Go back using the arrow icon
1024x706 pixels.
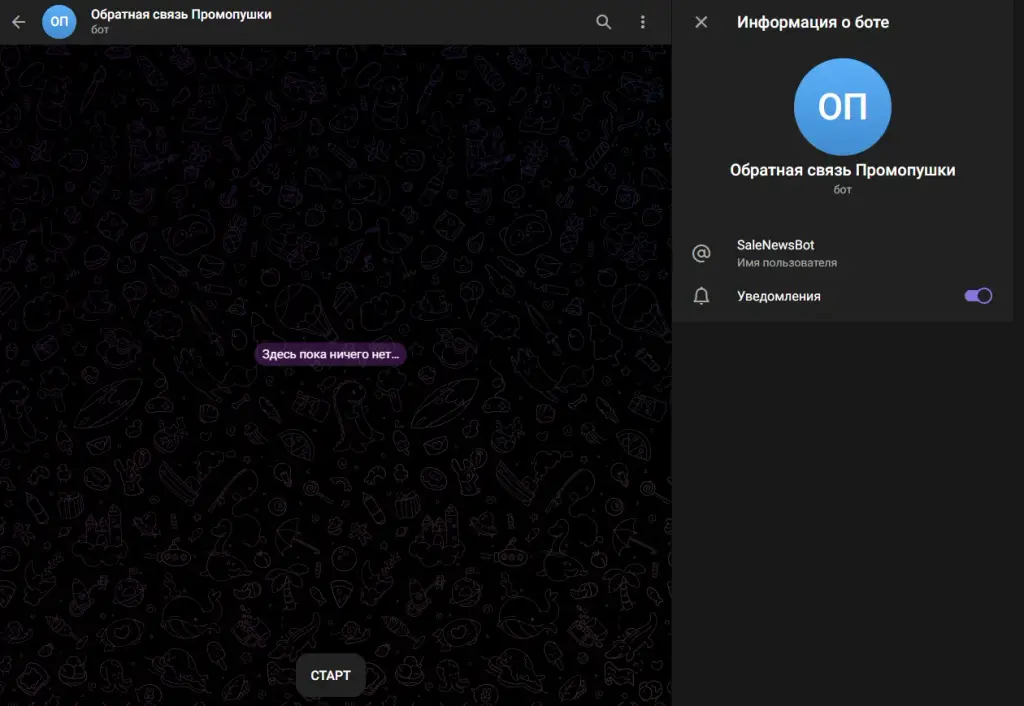click(18, 22)
